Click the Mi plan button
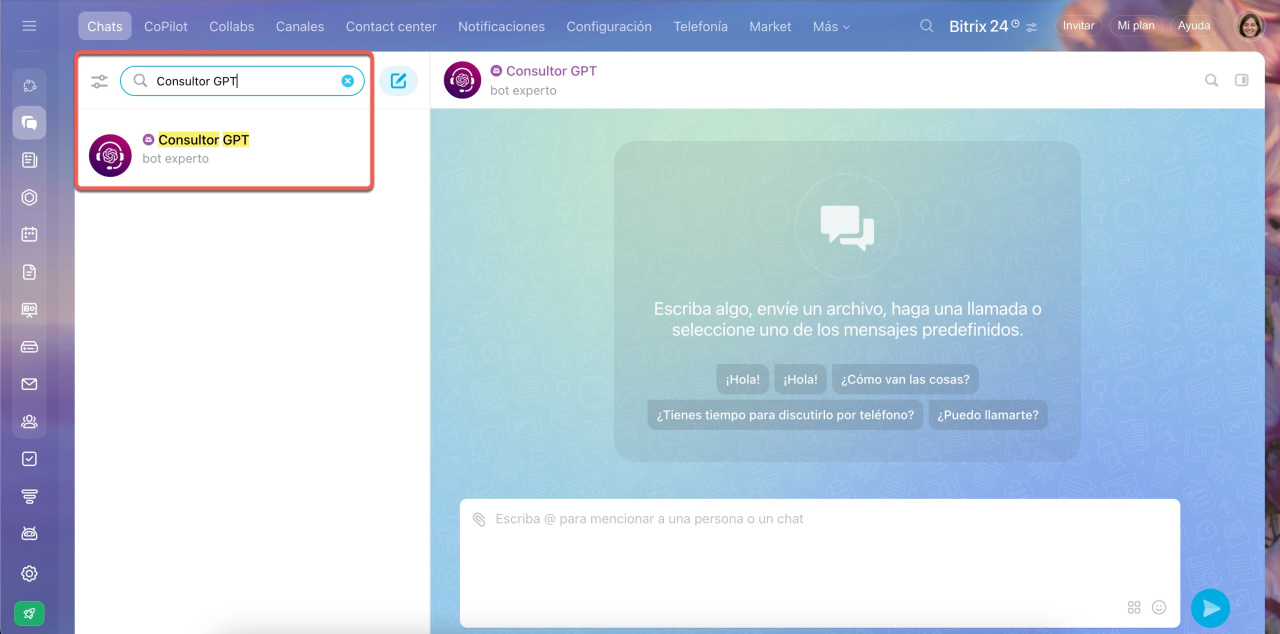 point(1136,26)
